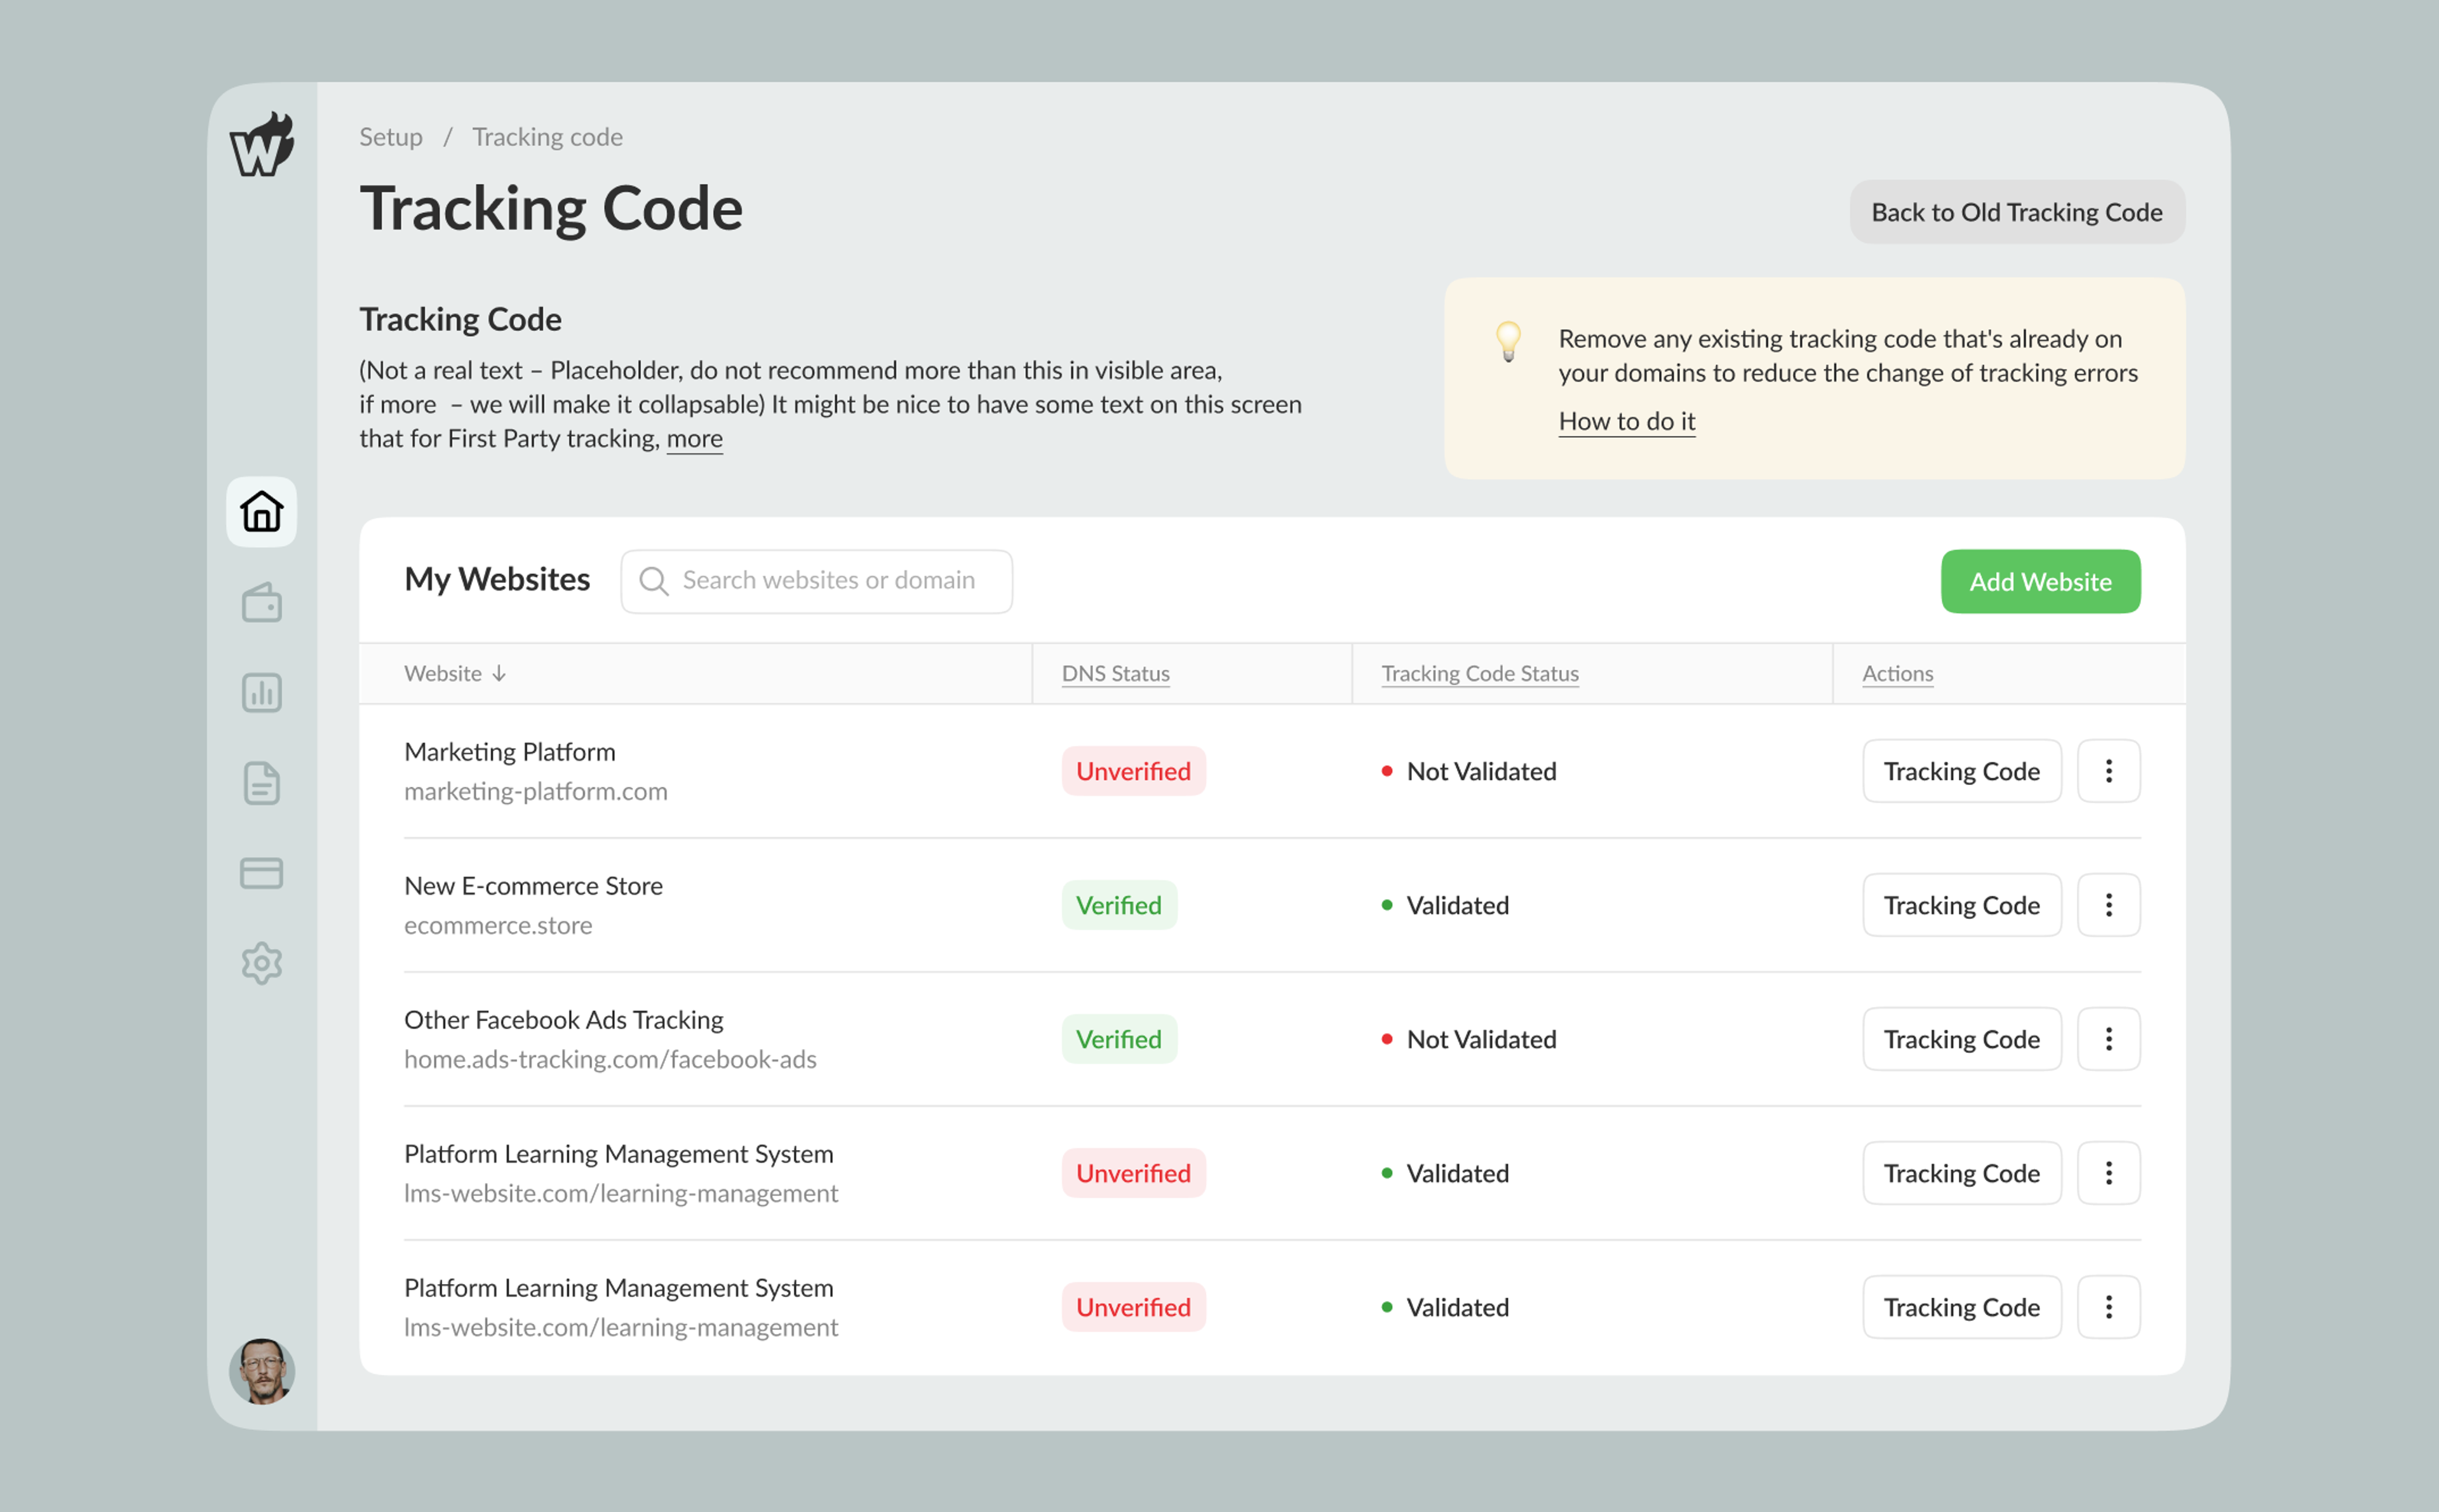Click the Add Website button

coord(2041,581)
